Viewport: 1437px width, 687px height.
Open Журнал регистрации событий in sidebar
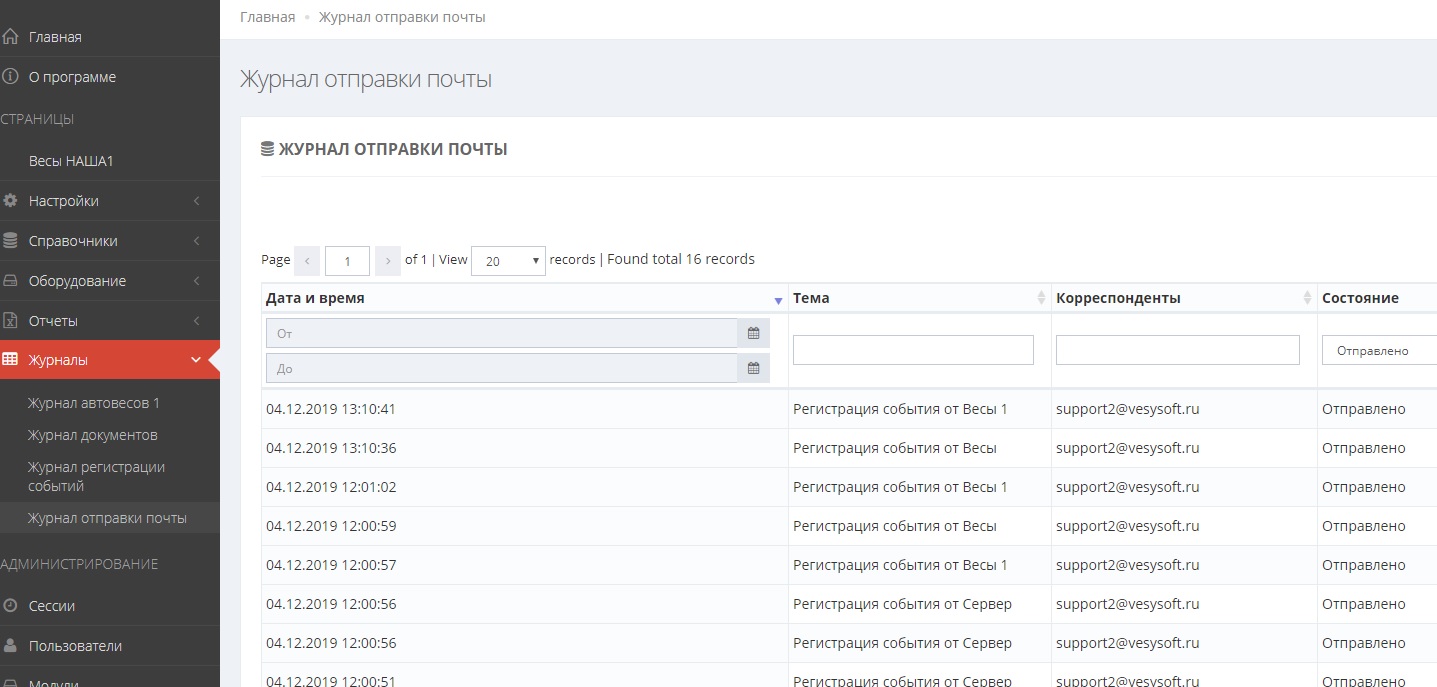[x=96, y=476]
